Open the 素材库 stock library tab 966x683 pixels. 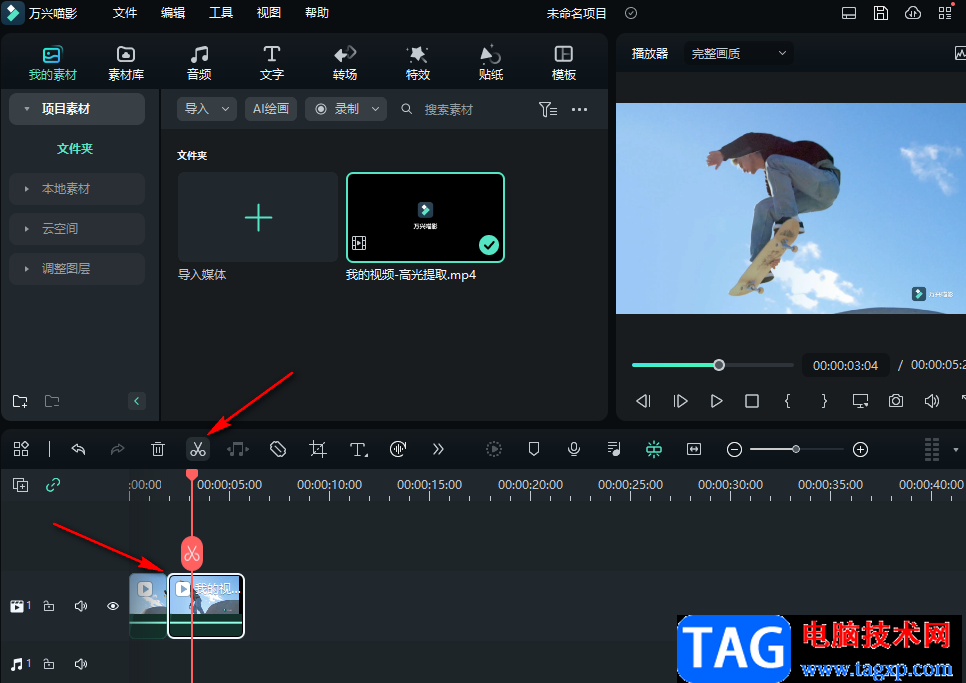[x=126, y=63]
